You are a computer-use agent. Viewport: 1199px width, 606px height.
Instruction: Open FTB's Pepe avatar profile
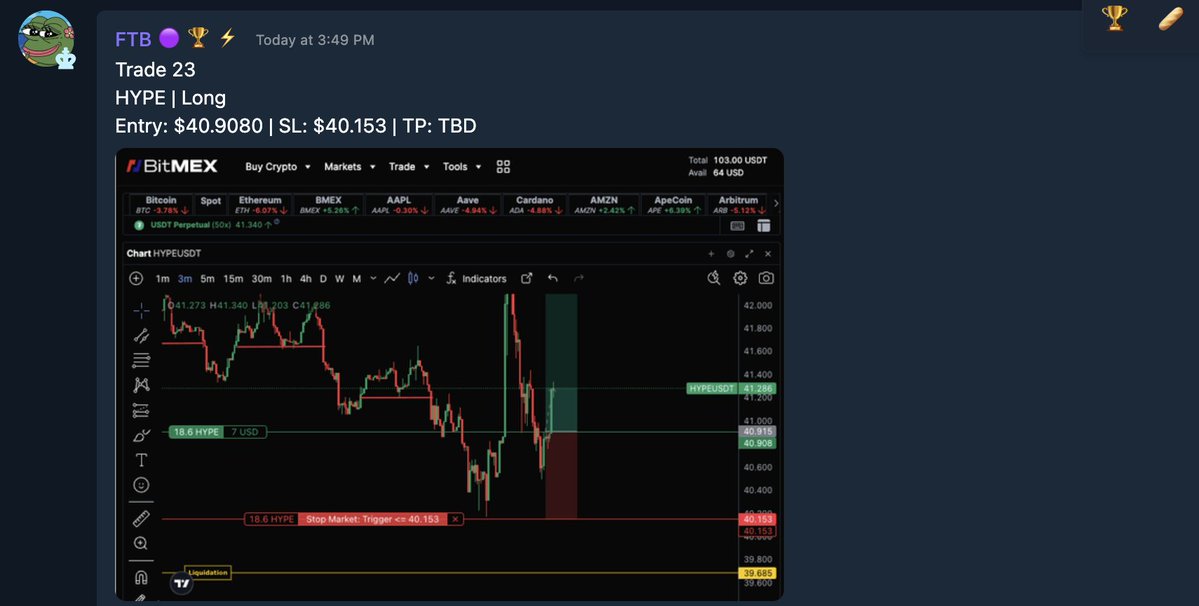46,39
